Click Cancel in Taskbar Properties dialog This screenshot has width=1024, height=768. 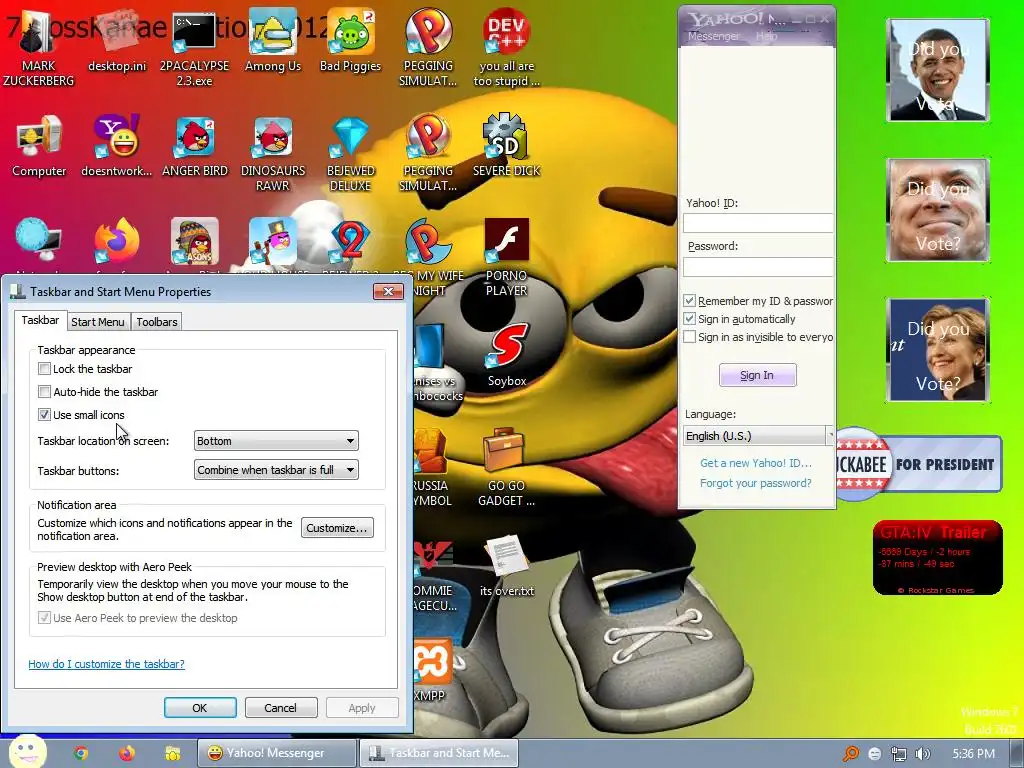point(280,708)
